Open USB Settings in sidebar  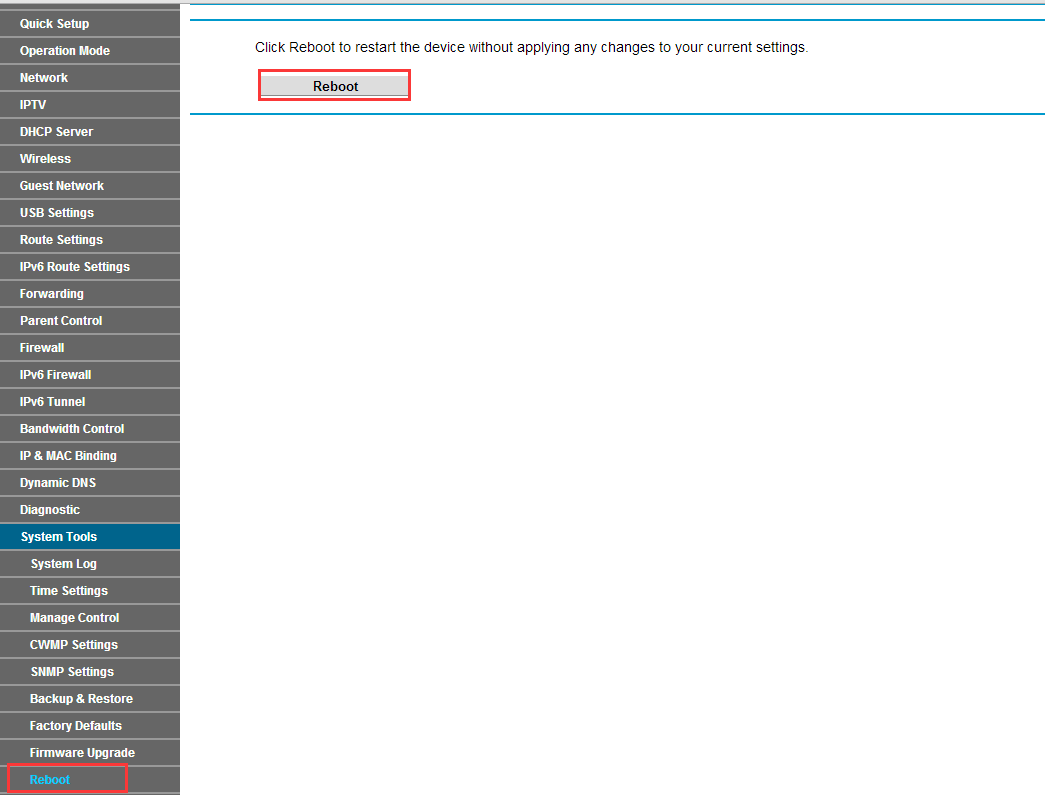click(x=90, y=213)
